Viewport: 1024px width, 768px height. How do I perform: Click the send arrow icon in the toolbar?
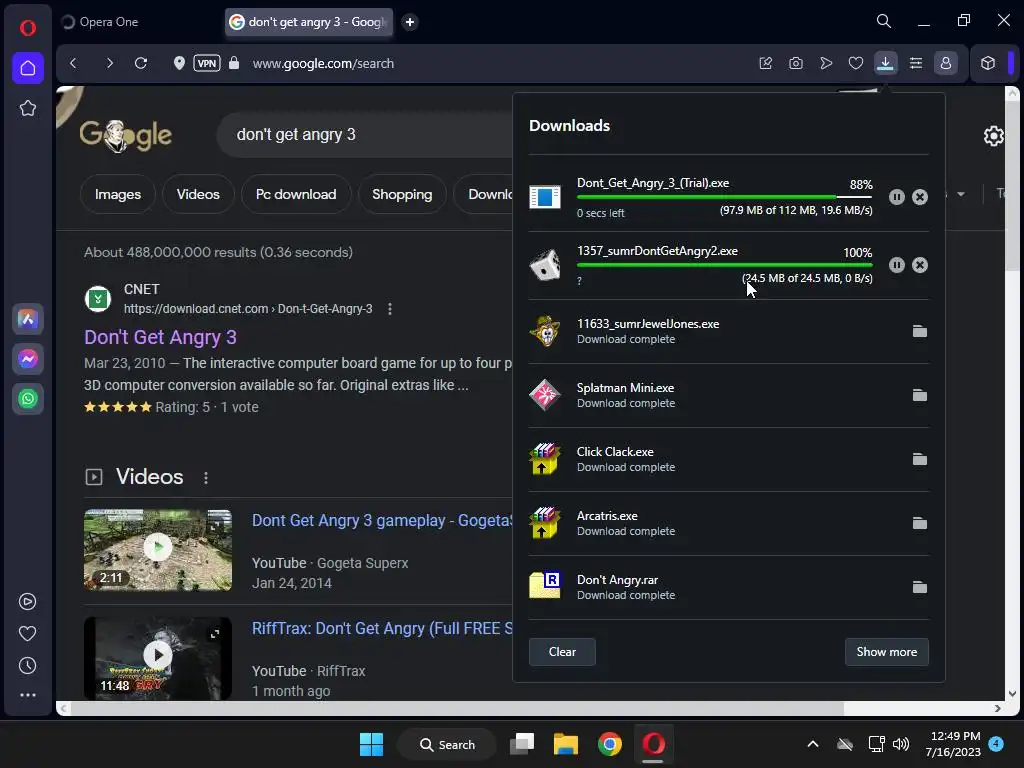pos(826,63)
